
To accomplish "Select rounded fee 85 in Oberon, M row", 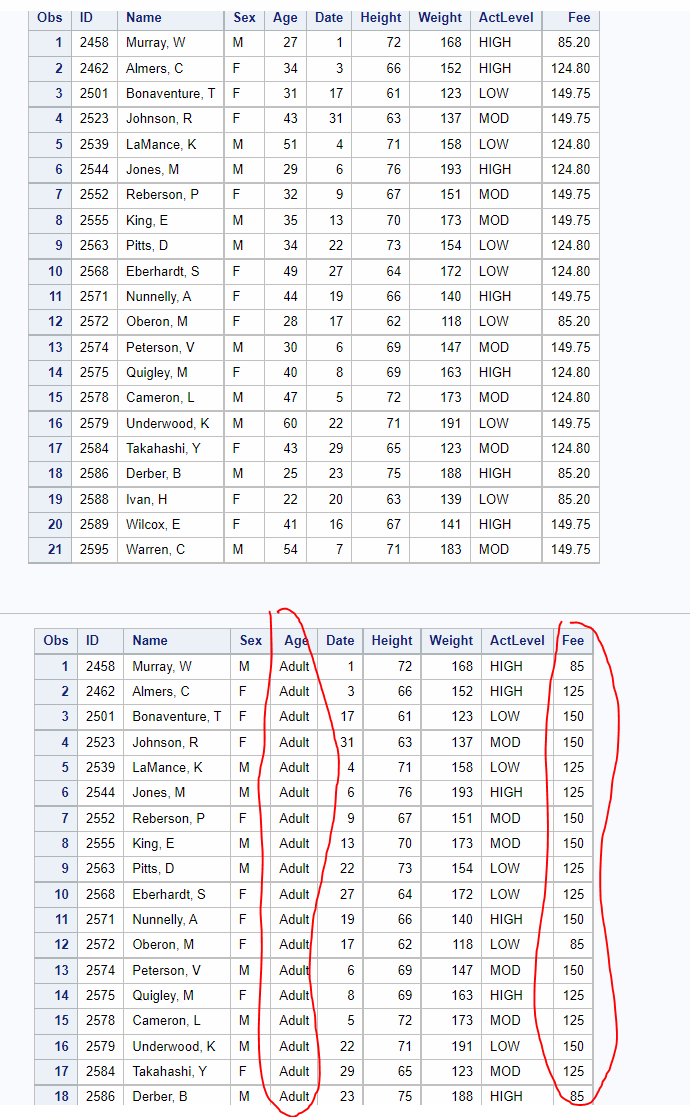I will pyautogui.click(x=577, y=945).
